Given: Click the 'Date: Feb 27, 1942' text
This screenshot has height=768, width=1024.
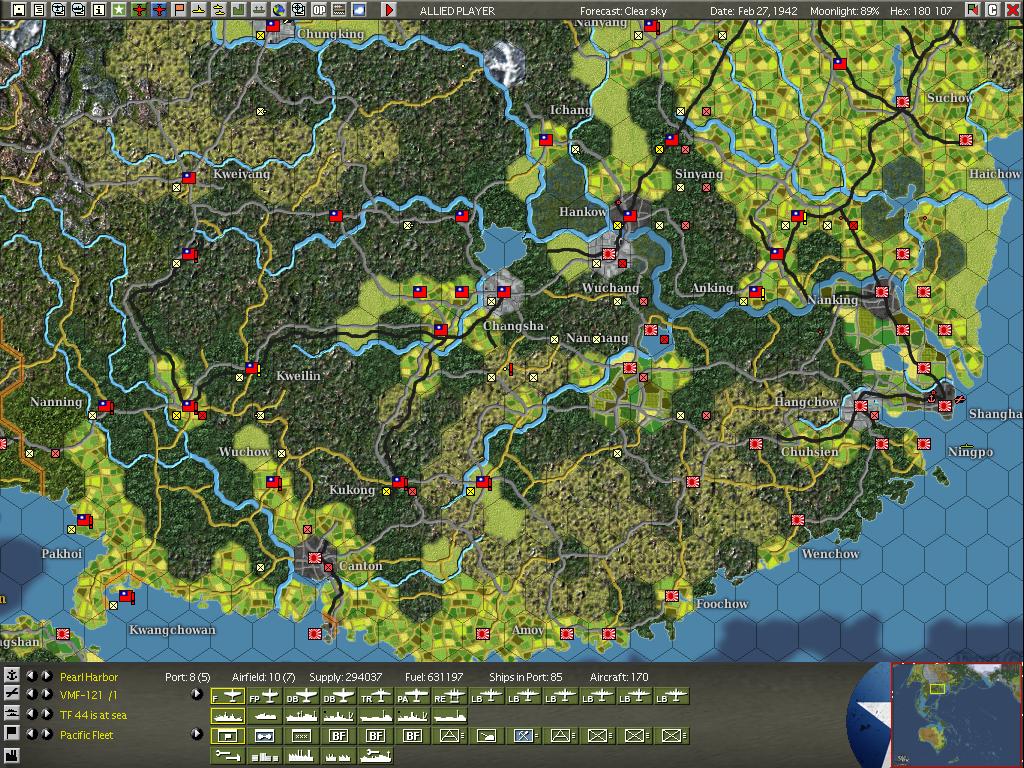Looking at the screenshot, I should (753, 11).
